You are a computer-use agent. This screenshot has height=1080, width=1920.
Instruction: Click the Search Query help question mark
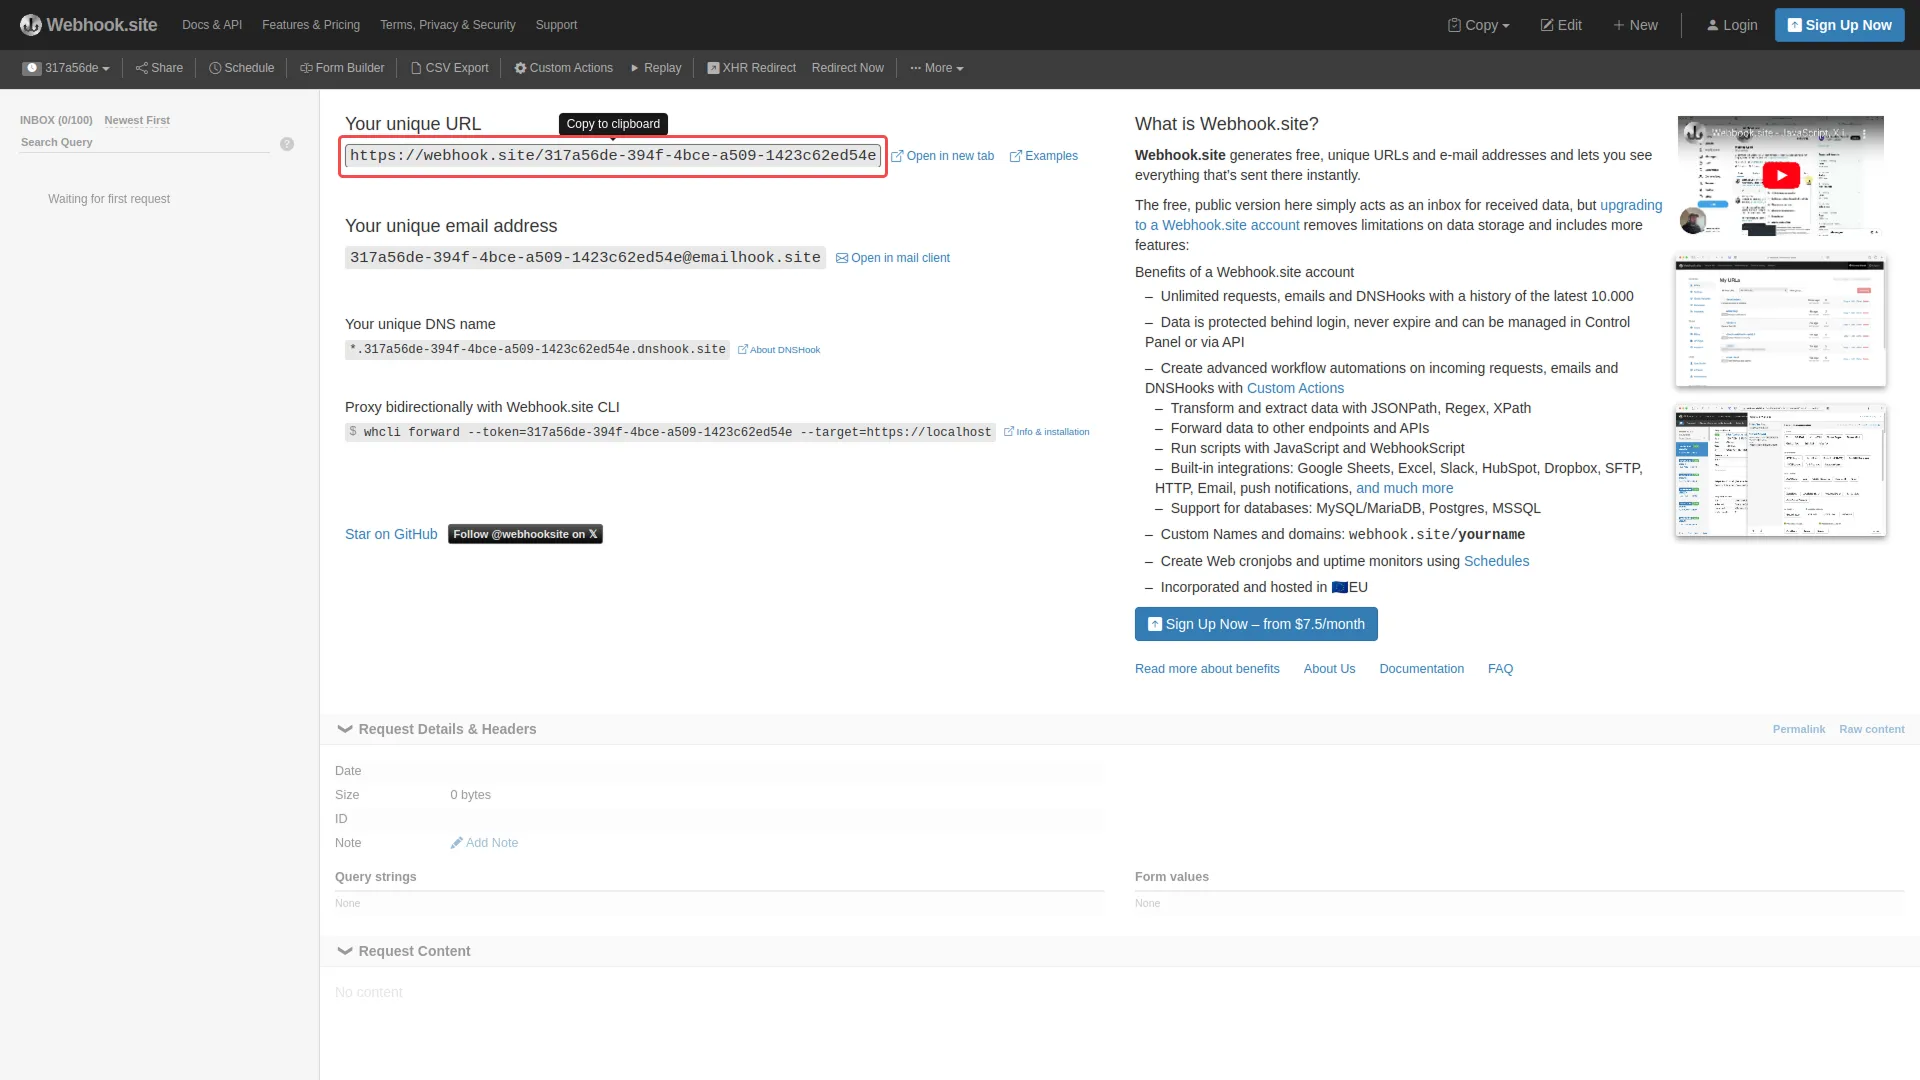pyautogui.click(x=287, y=143)
